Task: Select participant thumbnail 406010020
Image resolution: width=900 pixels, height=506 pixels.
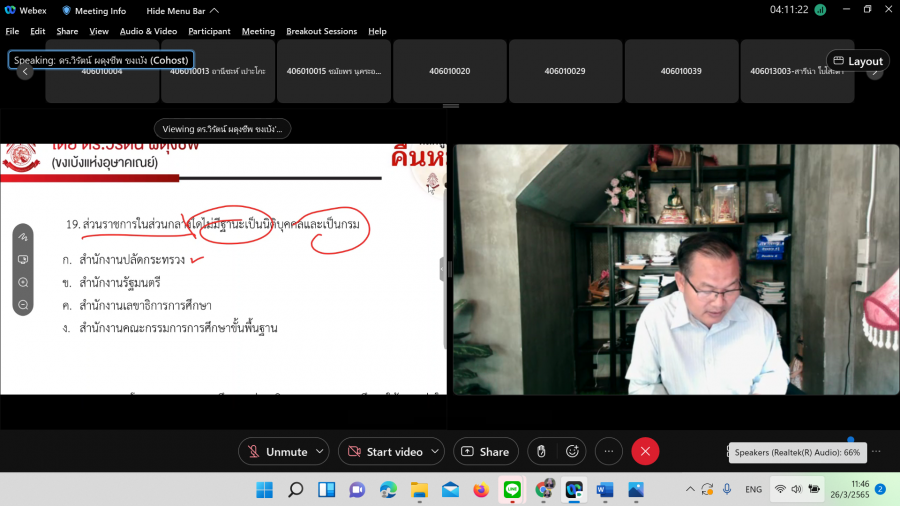Action: [450, 71]
